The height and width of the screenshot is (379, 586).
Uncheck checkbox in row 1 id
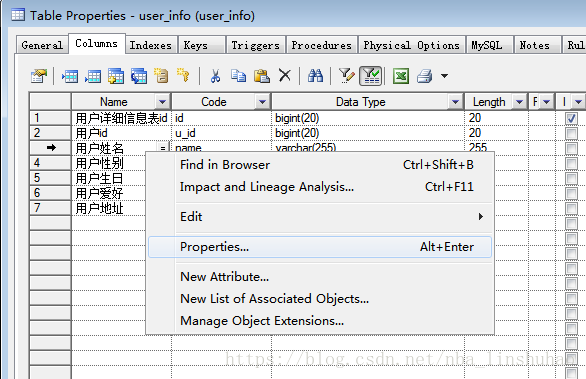(x=571, y=118)
